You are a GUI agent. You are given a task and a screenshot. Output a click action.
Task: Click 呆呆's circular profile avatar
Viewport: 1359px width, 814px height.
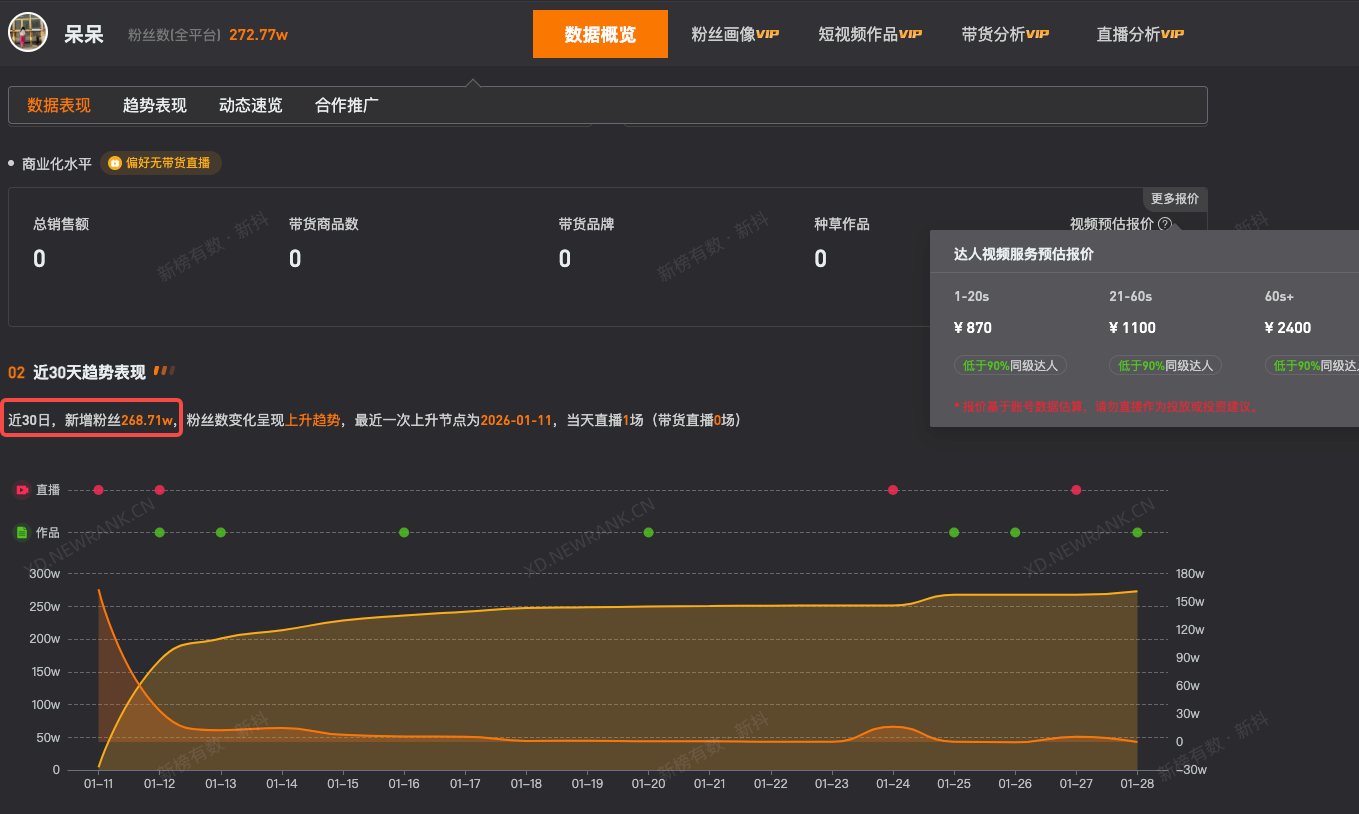tap(27, 31)
